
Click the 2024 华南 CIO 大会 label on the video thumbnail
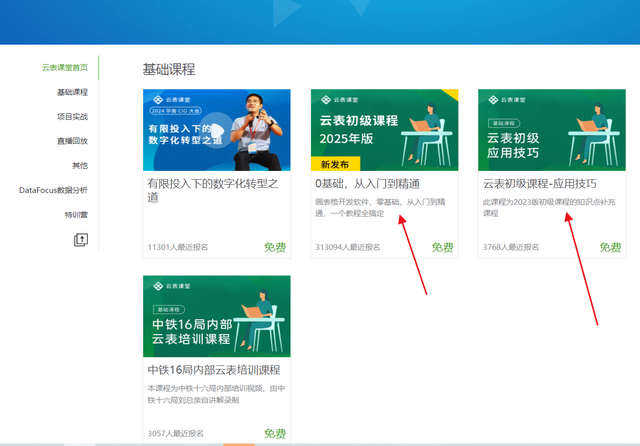point(176,111)
